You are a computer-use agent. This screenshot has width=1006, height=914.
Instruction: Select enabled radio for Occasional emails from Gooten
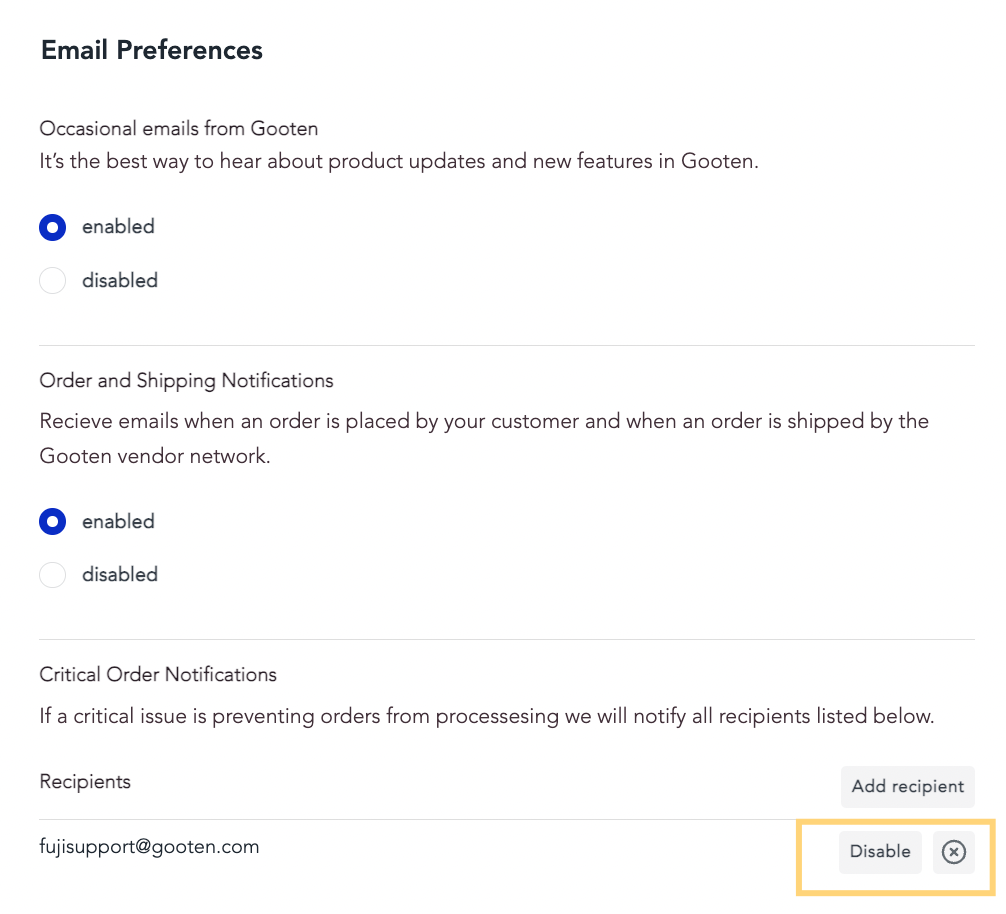[x=53, y=227]
